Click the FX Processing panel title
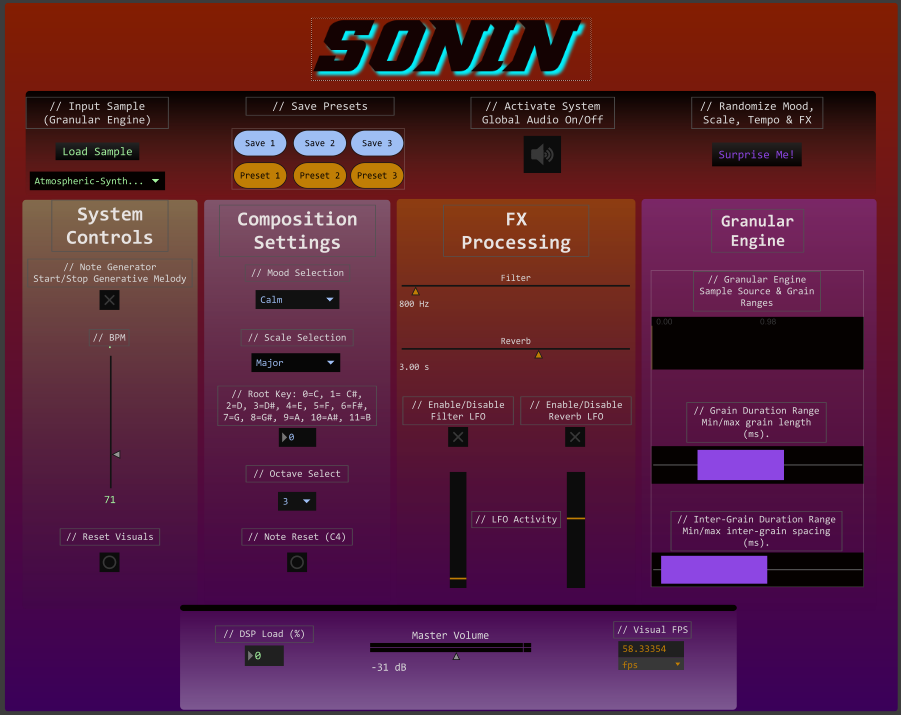Screen dimensions: 901x715 (x=516, y=230)
